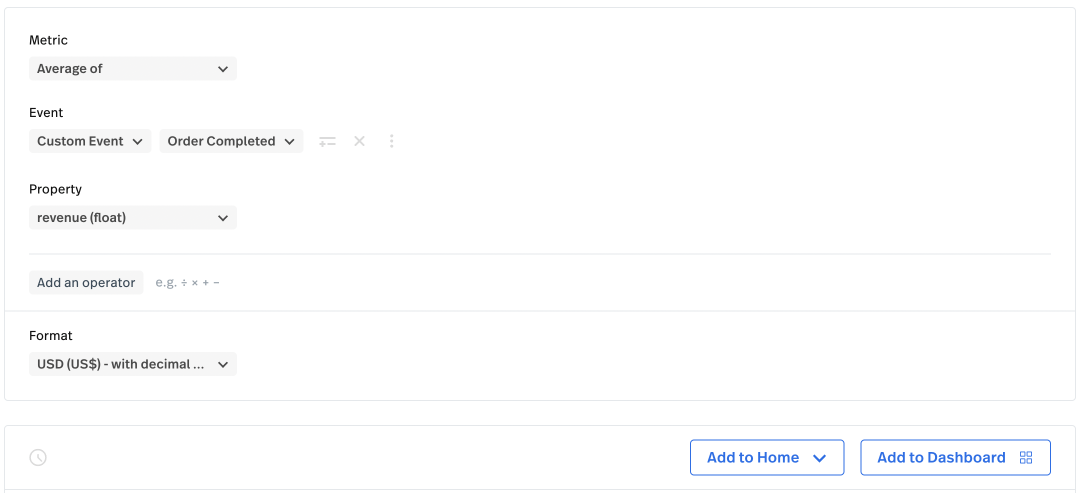Click Add an operator
The height and width of the screenshot is (493, 1081).
pos(86,283)
